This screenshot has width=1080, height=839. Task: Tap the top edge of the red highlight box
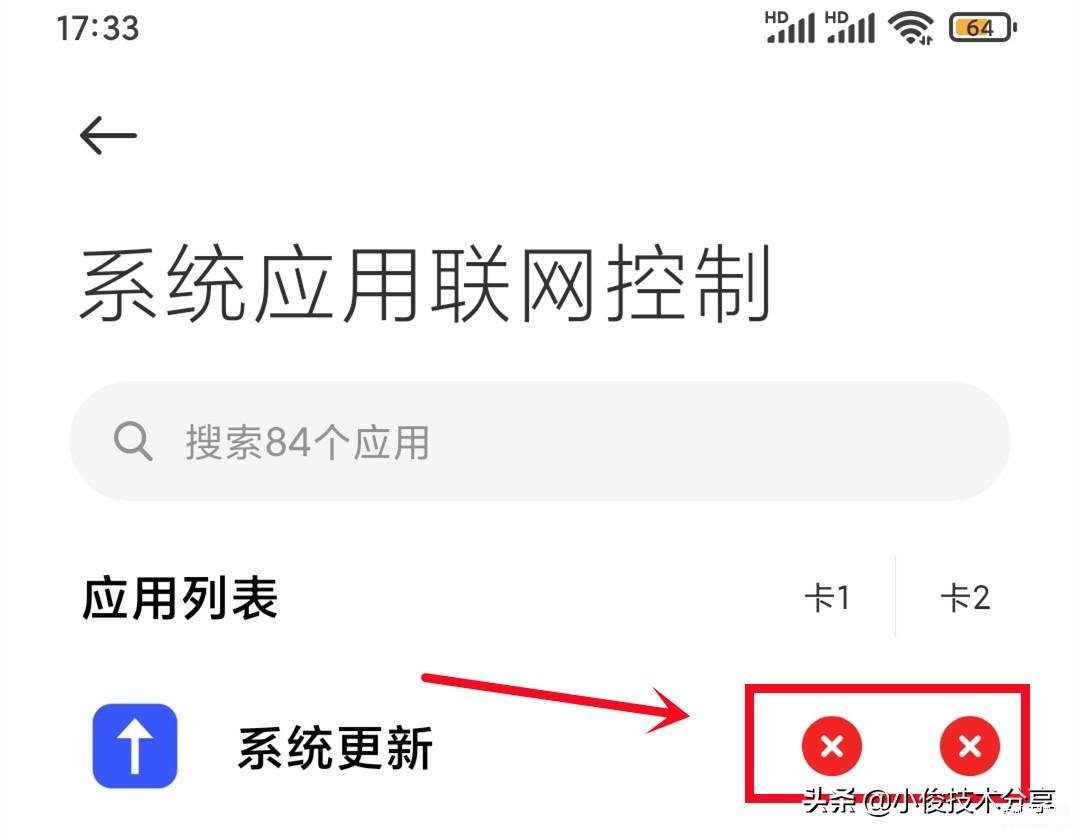[887, 688]
